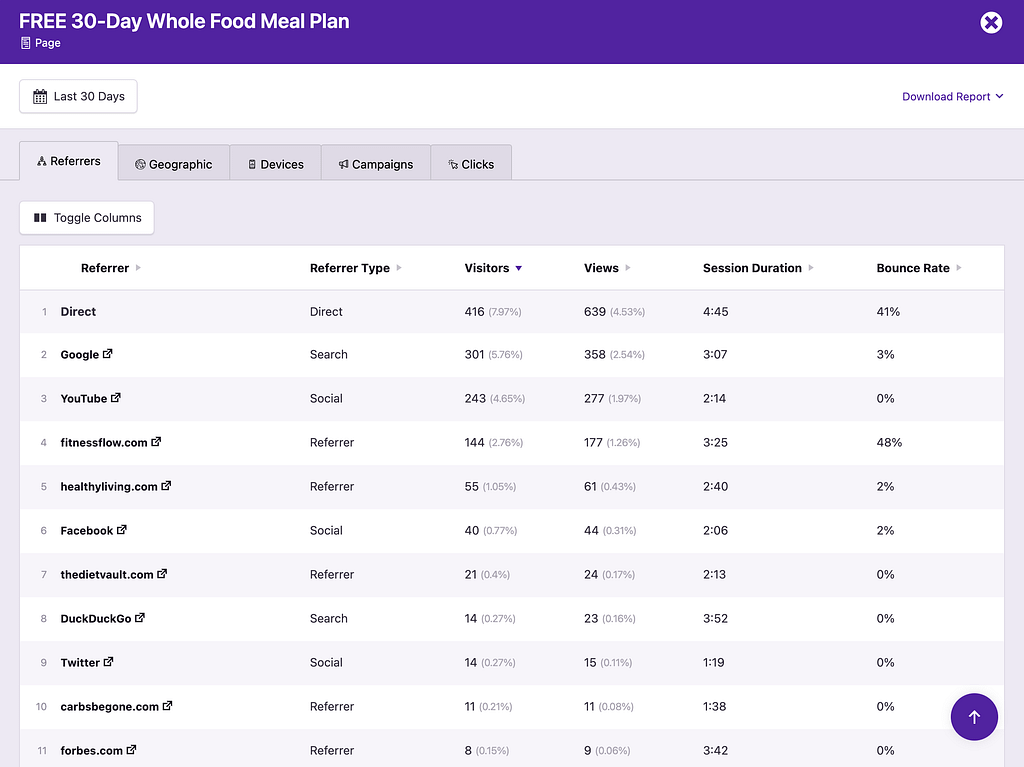Sort the table by Session Duration
1024x767 pixels.
[755, 267]
